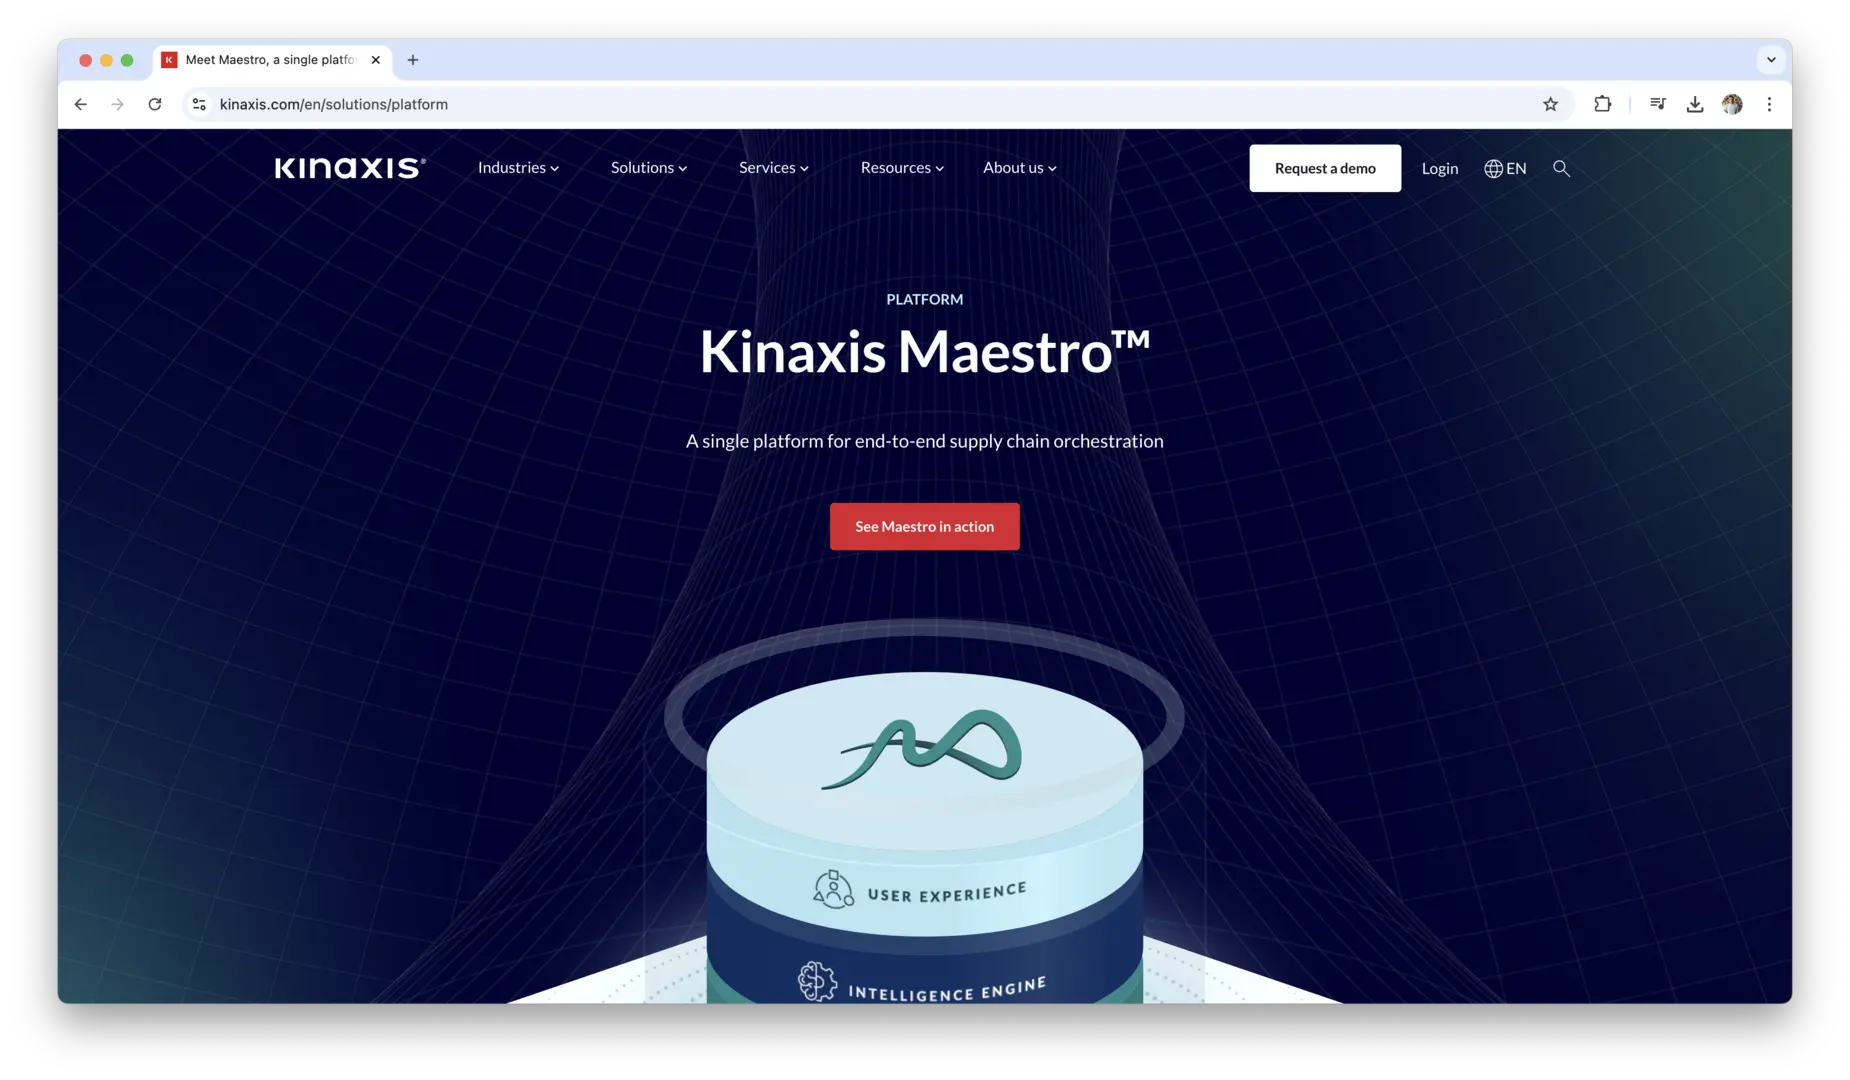The width and height of the screenshot is (1850, 1080).
Task: Close the Meet Maestro tab
Action: [376, 60]
